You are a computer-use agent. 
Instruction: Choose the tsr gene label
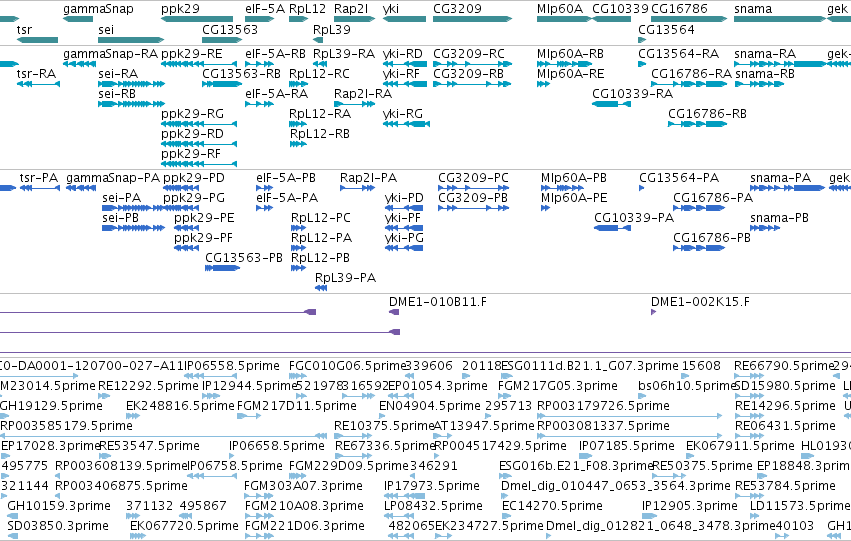(24, 29)
